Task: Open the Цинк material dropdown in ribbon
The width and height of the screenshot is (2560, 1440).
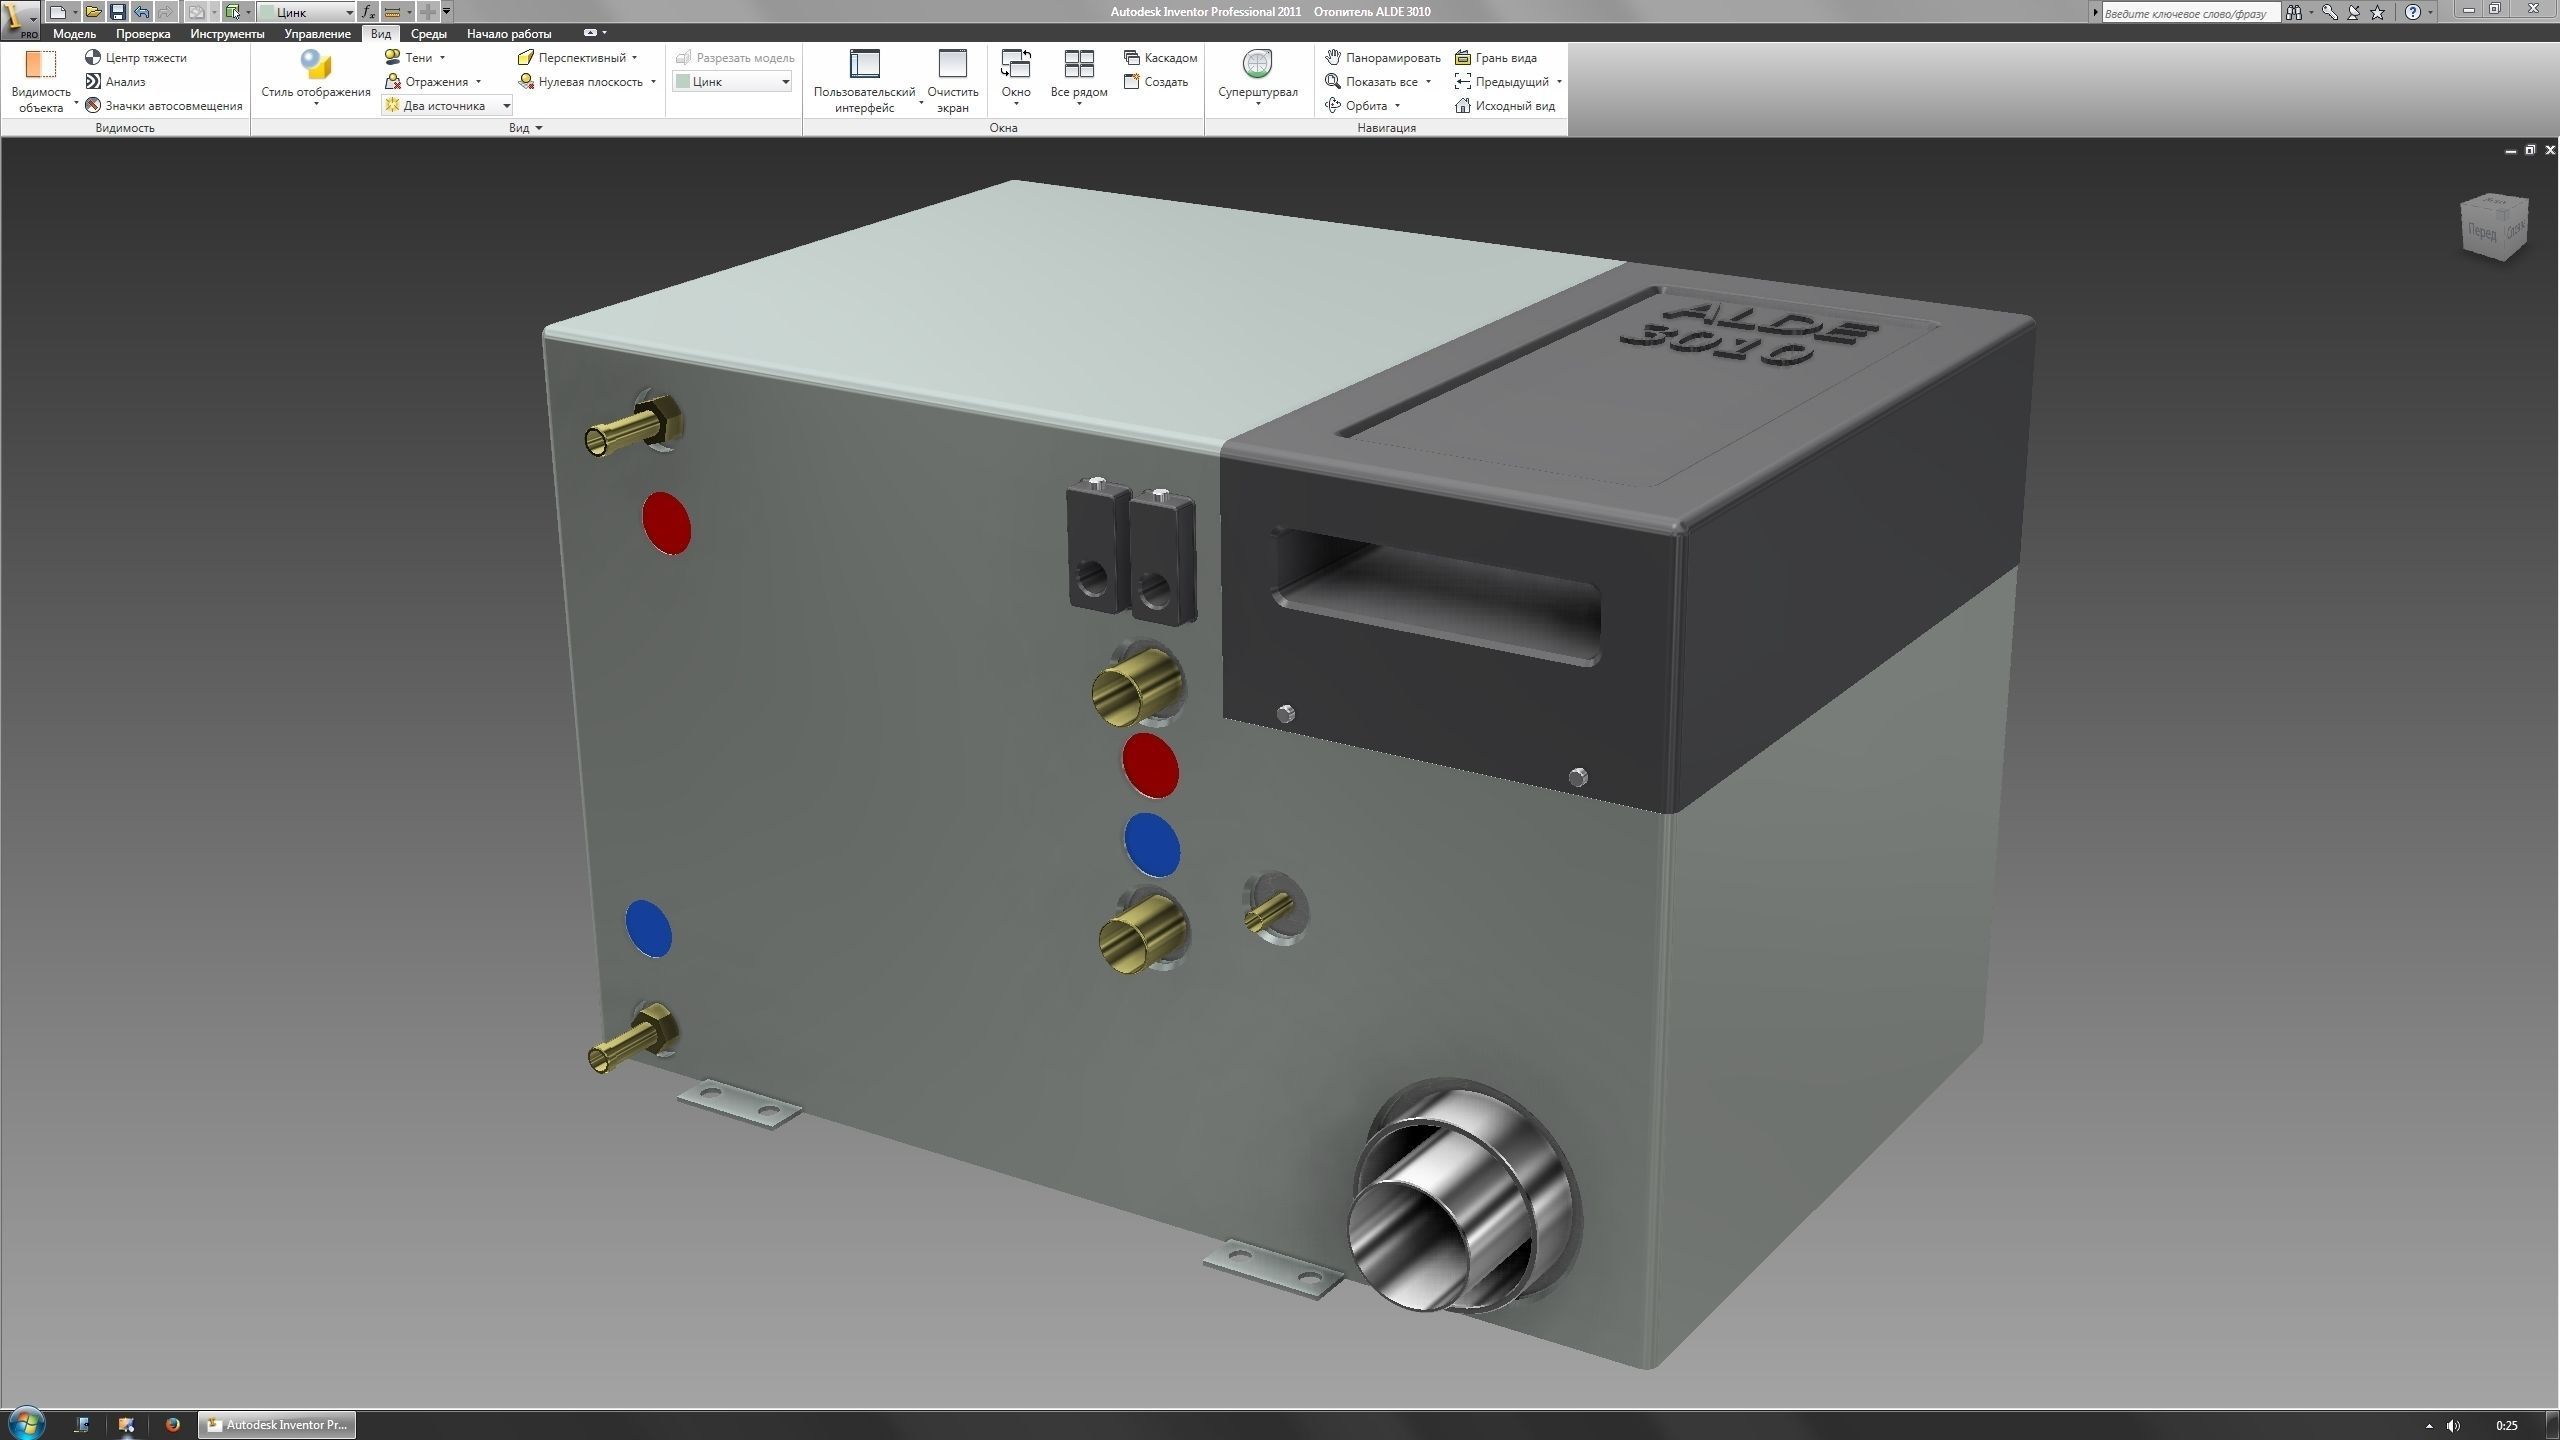Action: click(x=785, y=82)
